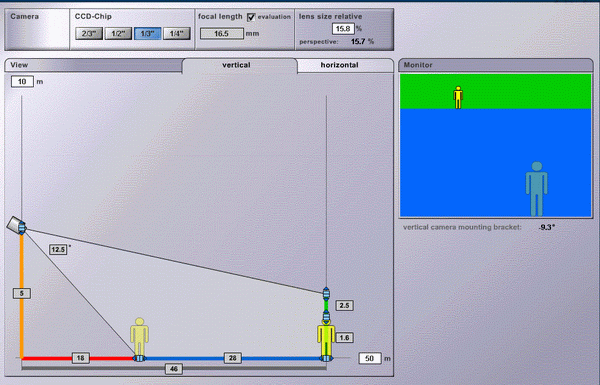Select the 1/2" CCD chip button

118,34
